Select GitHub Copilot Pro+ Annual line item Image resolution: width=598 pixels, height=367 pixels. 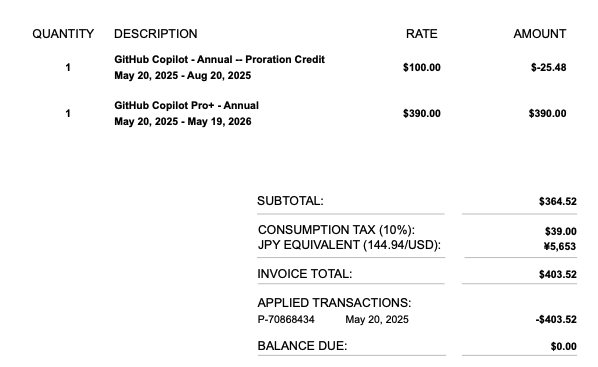click(186, 106)
